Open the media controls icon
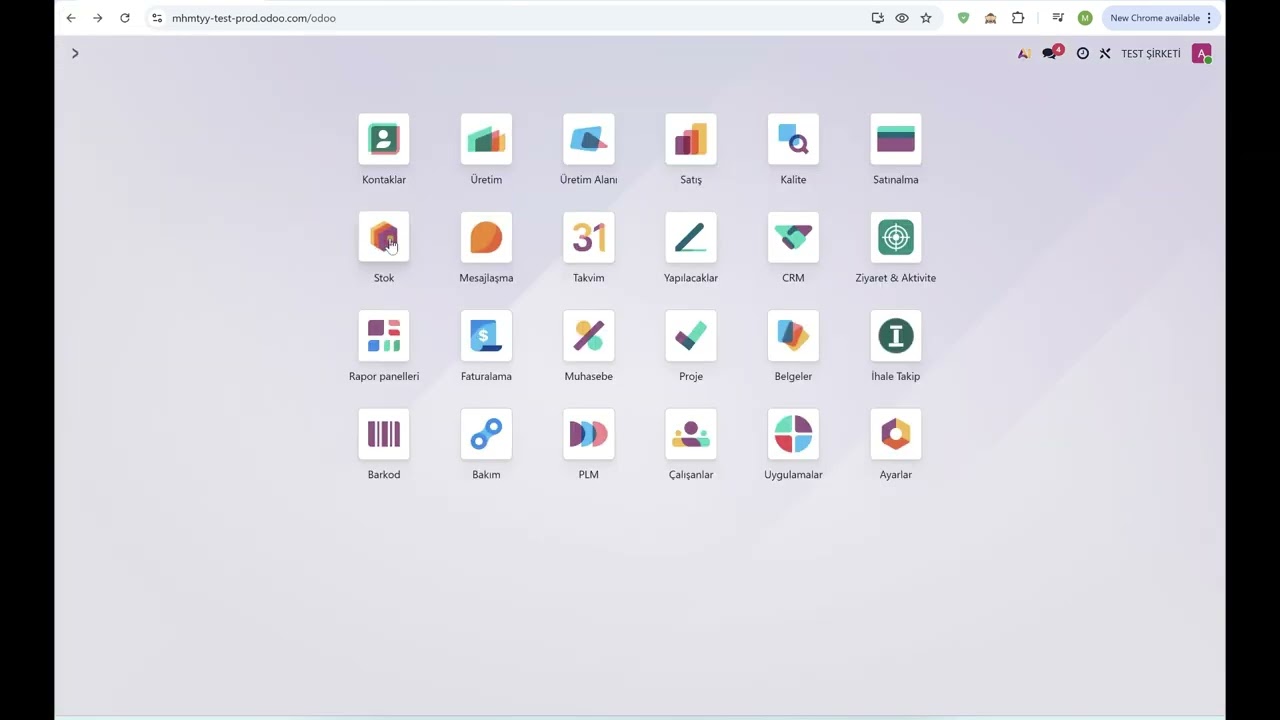The image size is (1280, 720). [1058, 18]
